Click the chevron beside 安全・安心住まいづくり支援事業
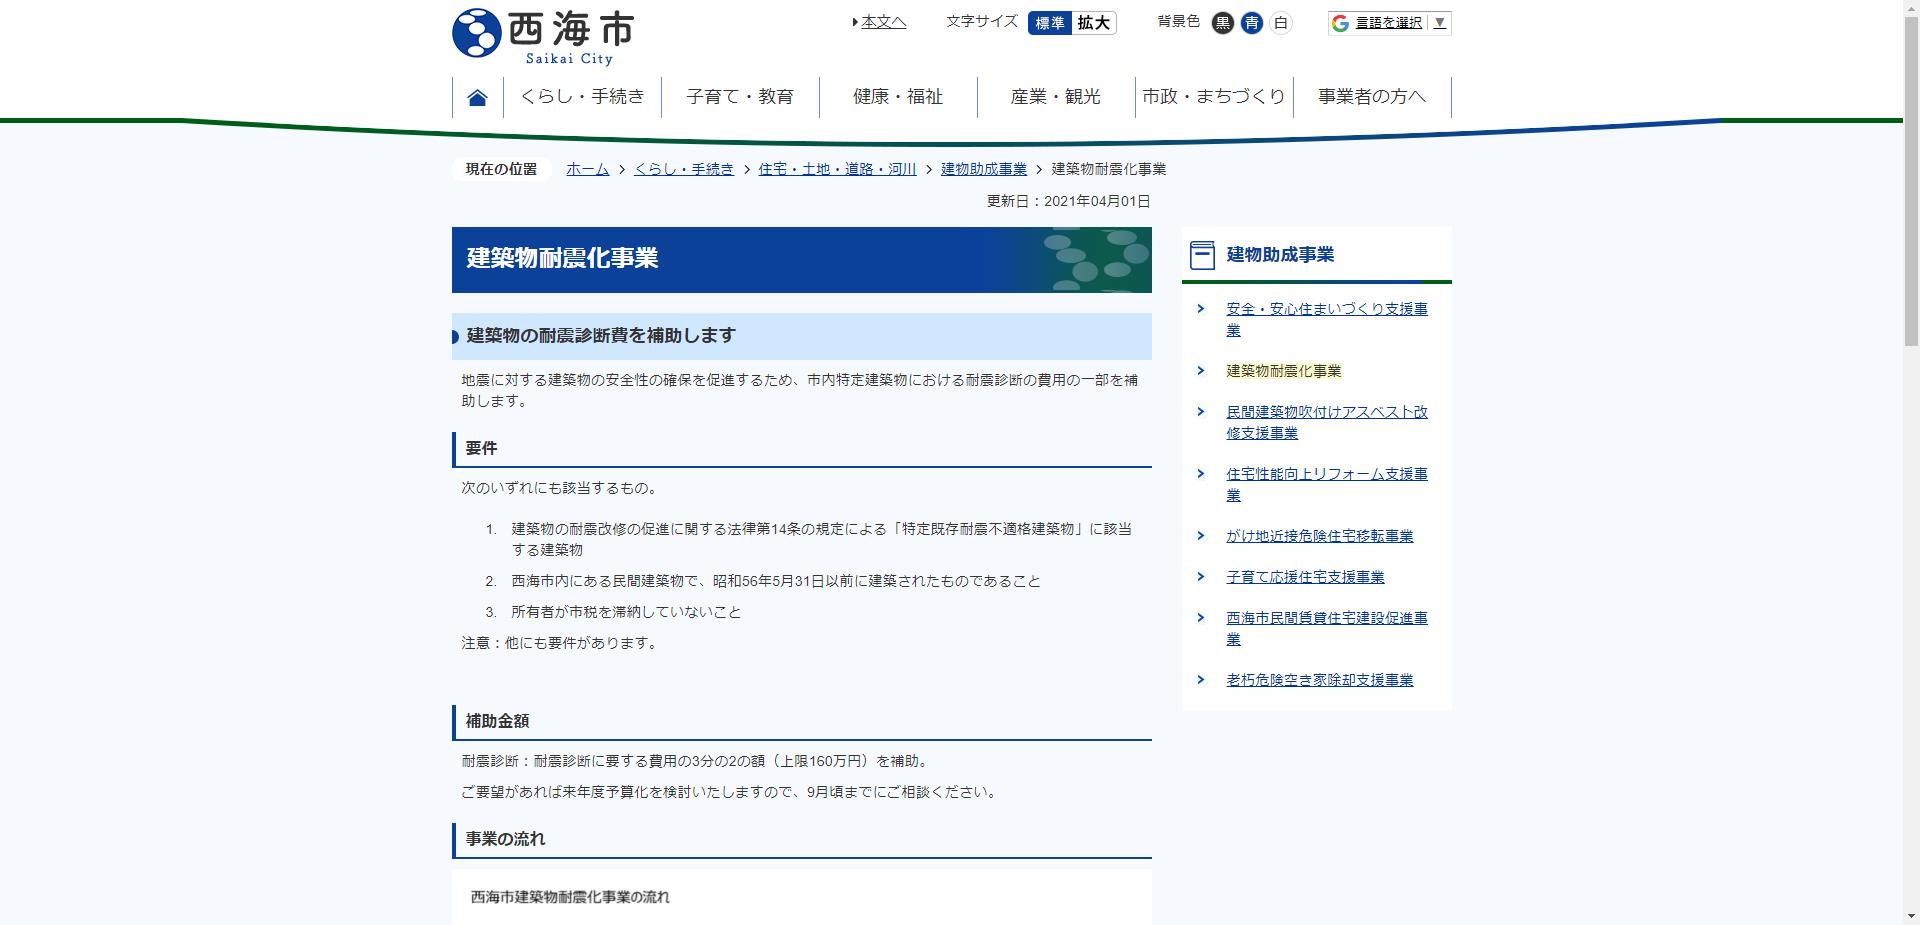The width and height of the screenshot is (1920, 925). [x=1201, y=309]
